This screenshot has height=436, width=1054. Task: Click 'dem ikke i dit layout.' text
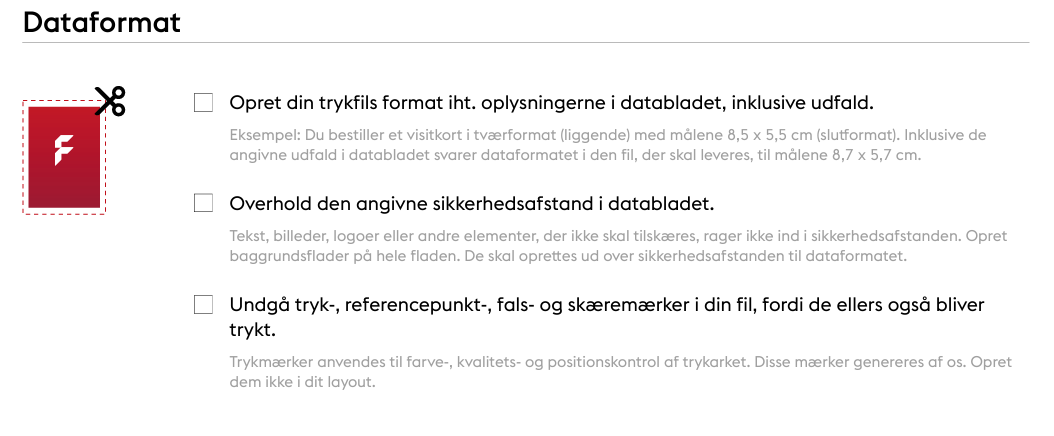302,383
